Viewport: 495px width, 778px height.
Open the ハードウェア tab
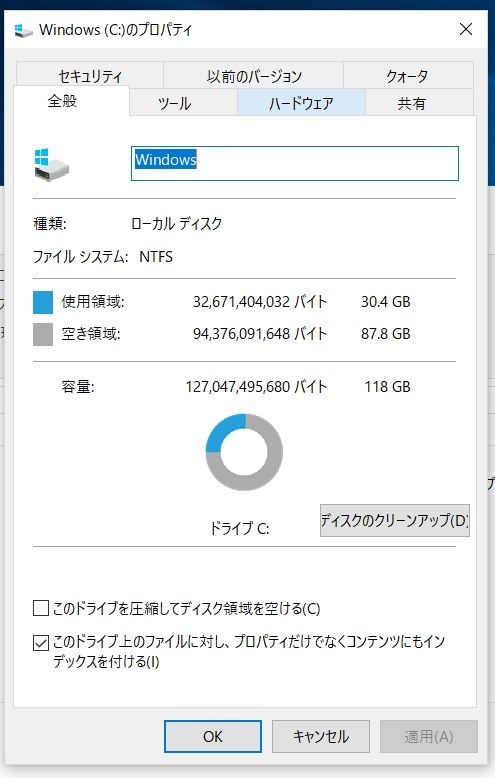pos(301,103)
